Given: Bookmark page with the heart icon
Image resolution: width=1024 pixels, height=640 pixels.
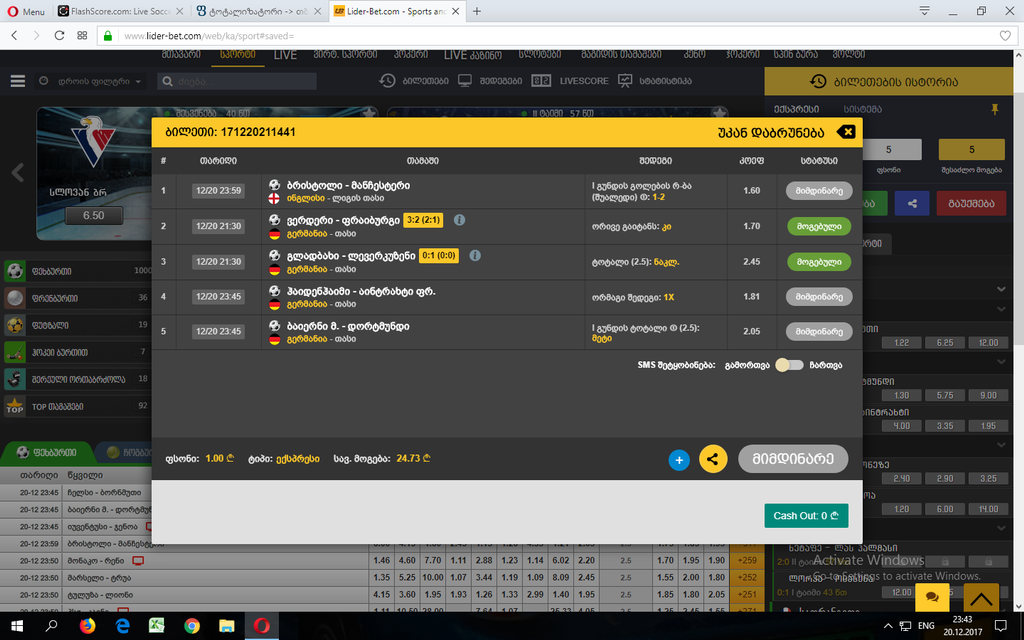Looking at the screenshot, I should (x=1006, y=36).
